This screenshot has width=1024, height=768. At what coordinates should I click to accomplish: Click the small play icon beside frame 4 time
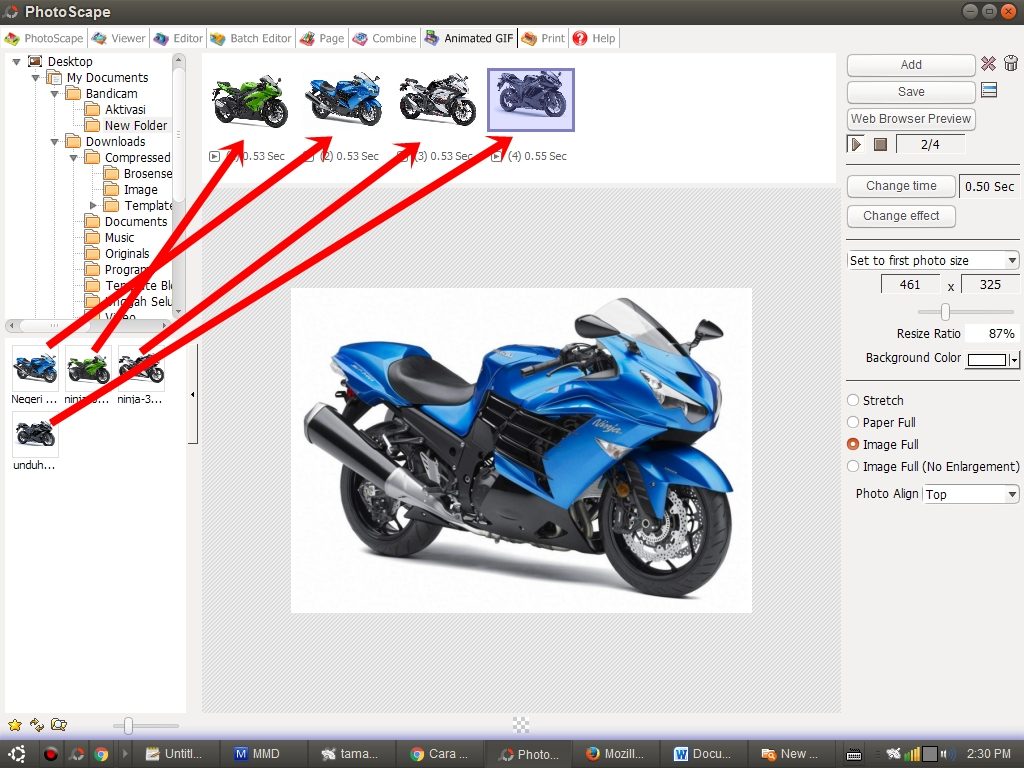click(x=497, y=157)
